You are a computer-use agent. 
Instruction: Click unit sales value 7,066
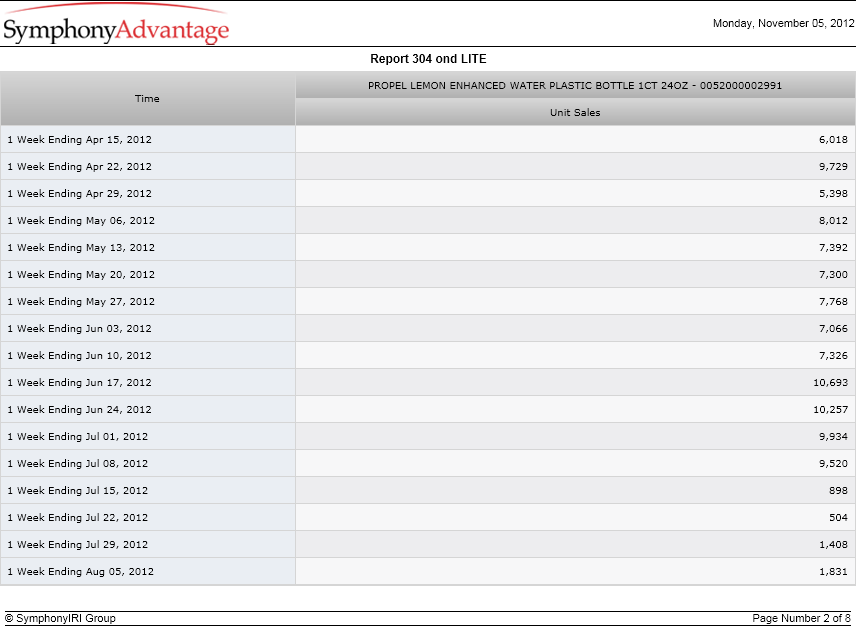tap(833, 329)
